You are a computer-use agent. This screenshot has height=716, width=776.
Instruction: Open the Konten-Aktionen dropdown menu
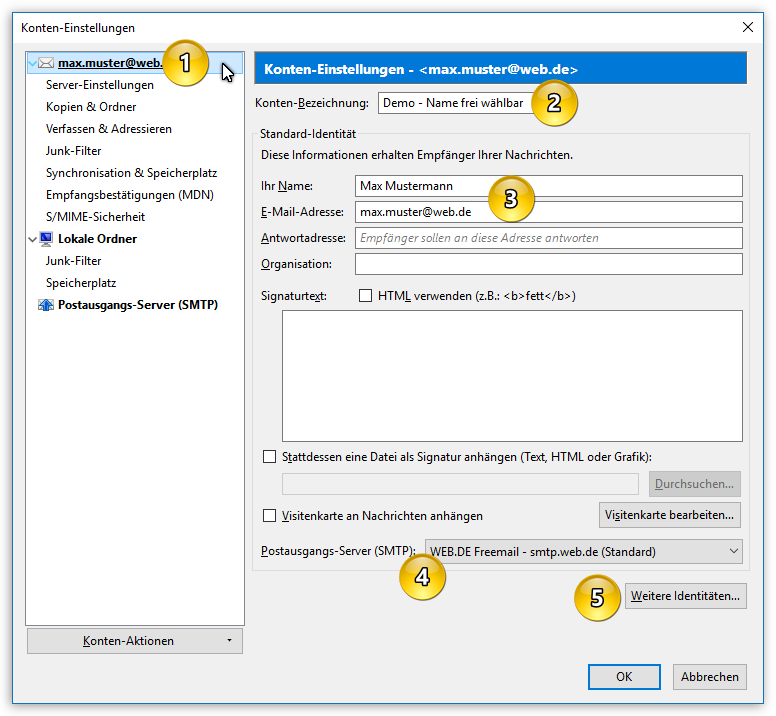pyautogui.click(x=135, y=641)
